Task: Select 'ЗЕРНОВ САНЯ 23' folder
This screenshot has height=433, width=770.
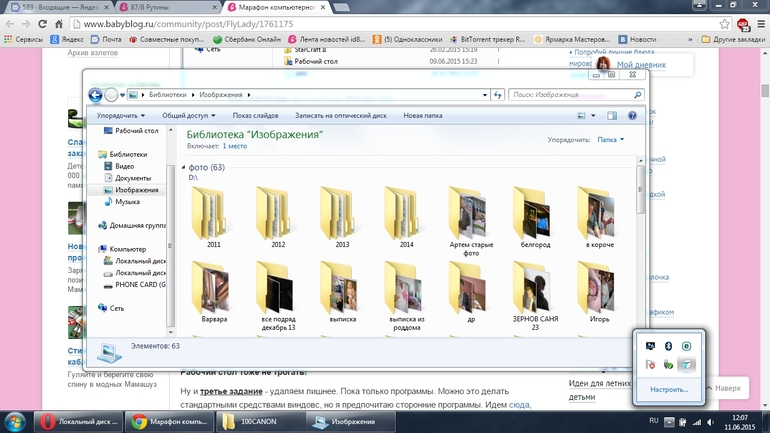Action: tap(535, 296)
